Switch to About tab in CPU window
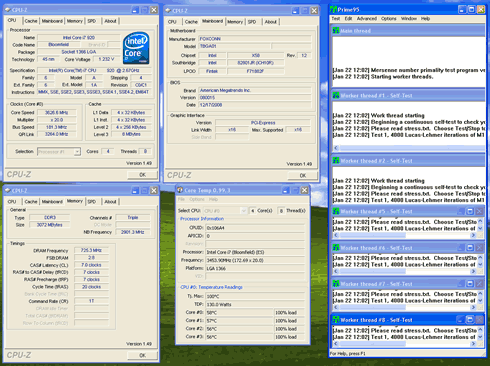The width and height of the screenshot is (490, 366). click(x=110, y=21)
